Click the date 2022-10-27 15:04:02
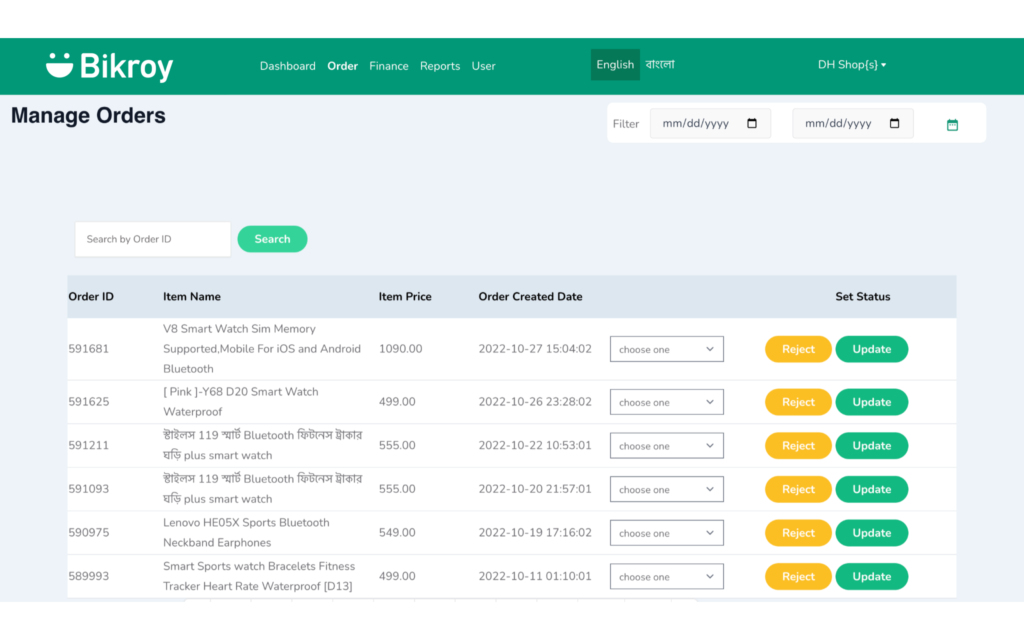1024x640 pixels. [535, 349]
